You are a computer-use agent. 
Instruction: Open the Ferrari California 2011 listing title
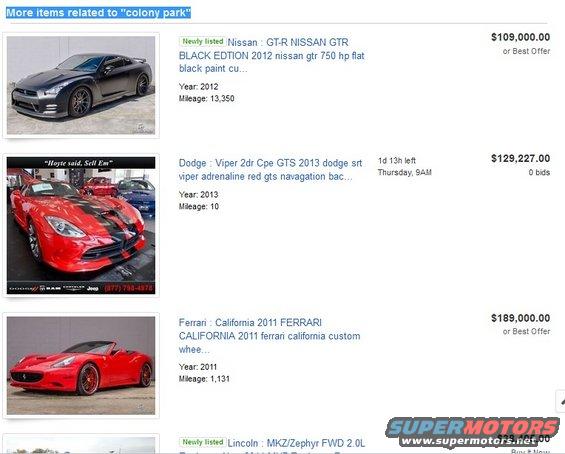click(270, 336)
